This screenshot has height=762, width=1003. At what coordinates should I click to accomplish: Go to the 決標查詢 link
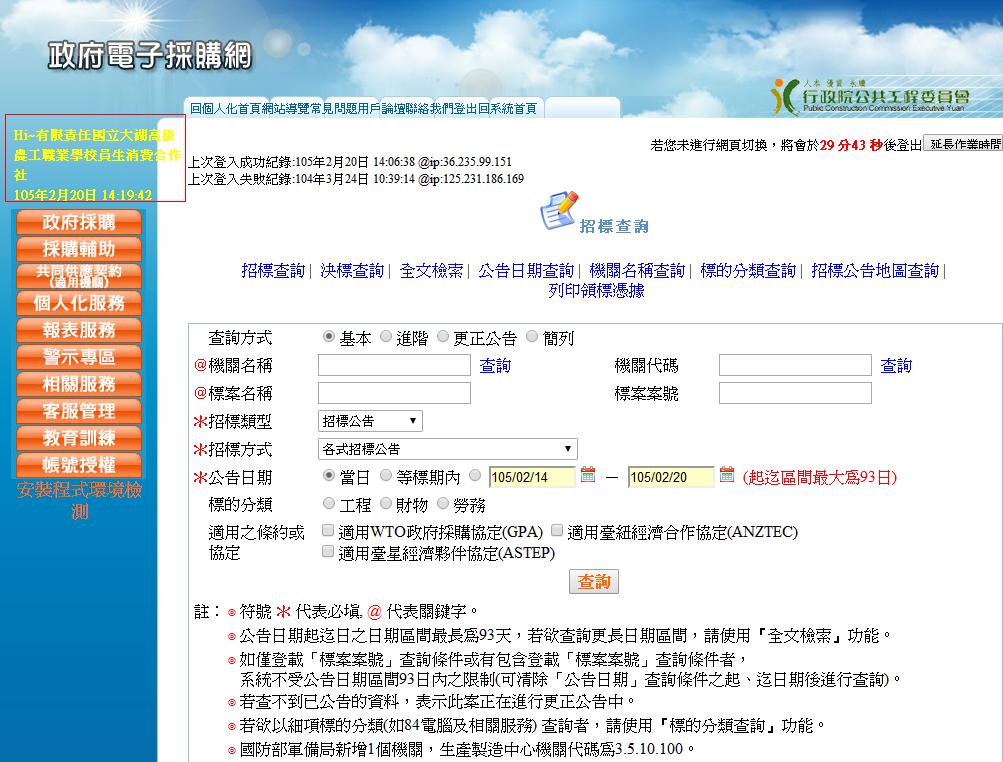(352, 271)
